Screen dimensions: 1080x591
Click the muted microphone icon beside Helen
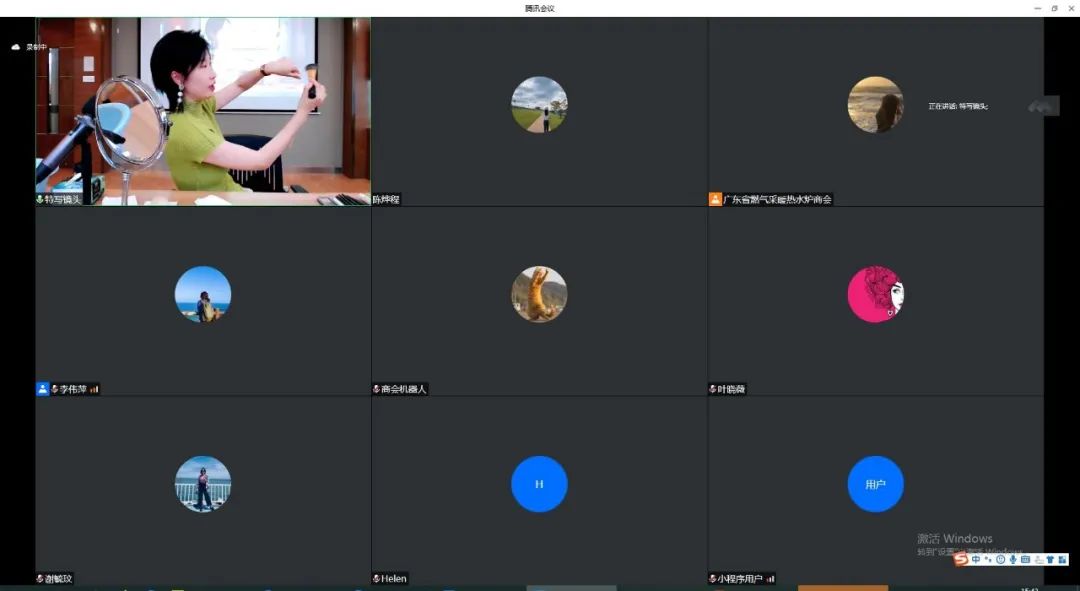pyautogui.click(x=376, y=579)
